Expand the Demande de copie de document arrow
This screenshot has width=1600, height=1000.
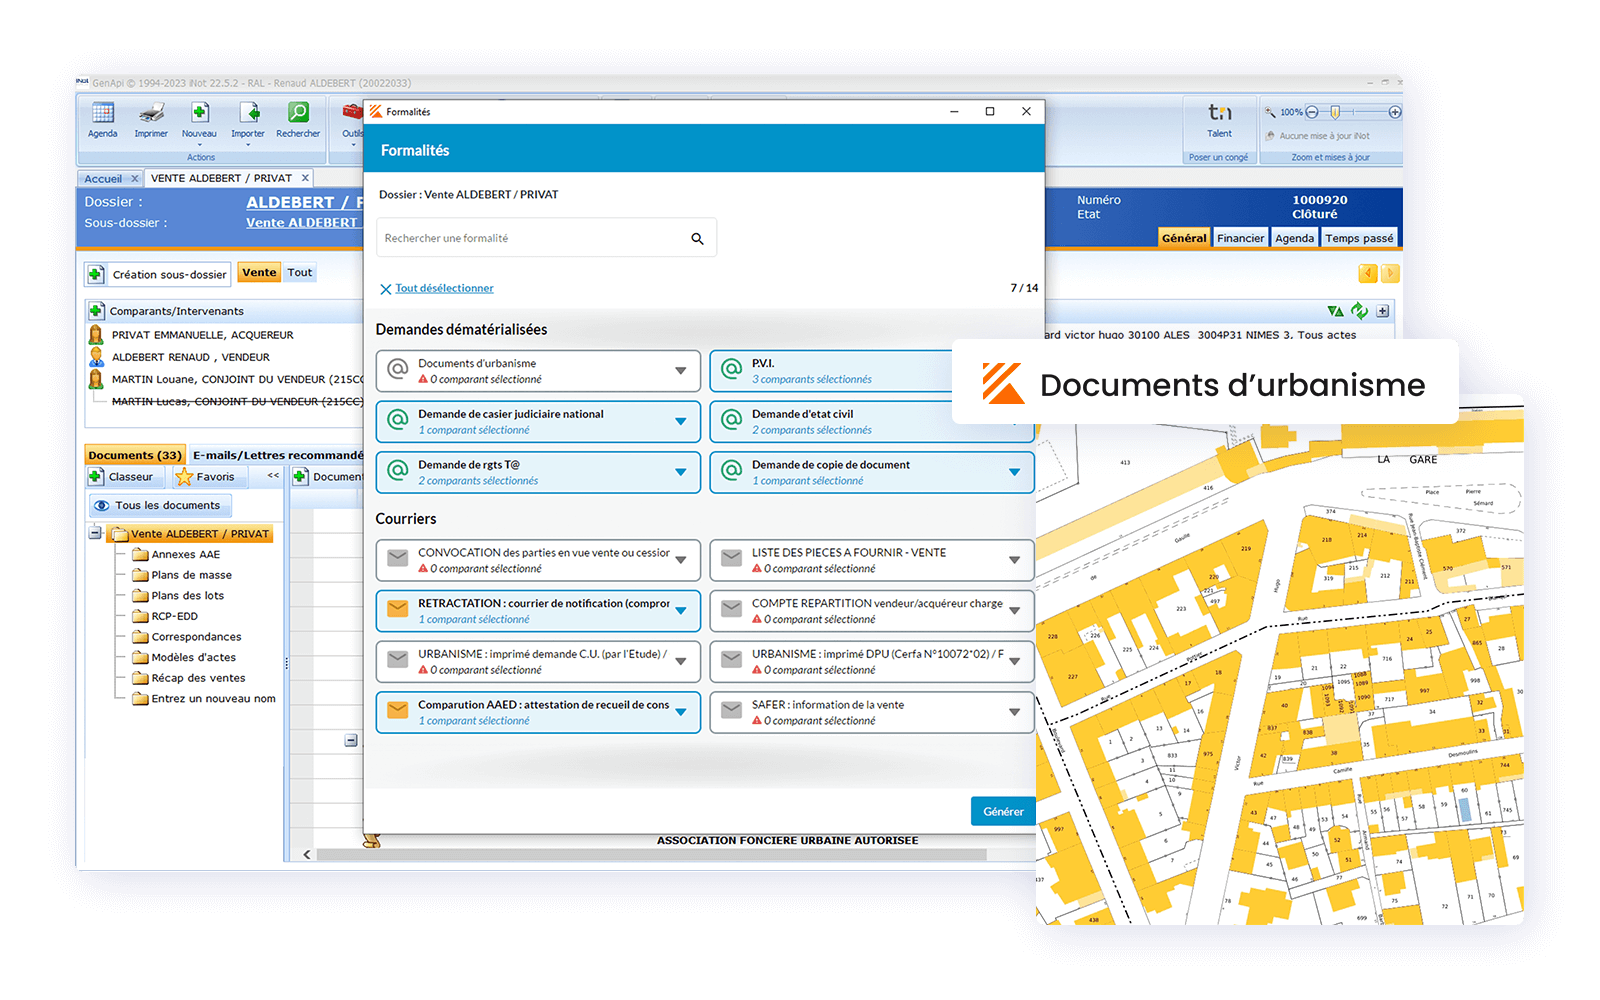click(1014, 472)
